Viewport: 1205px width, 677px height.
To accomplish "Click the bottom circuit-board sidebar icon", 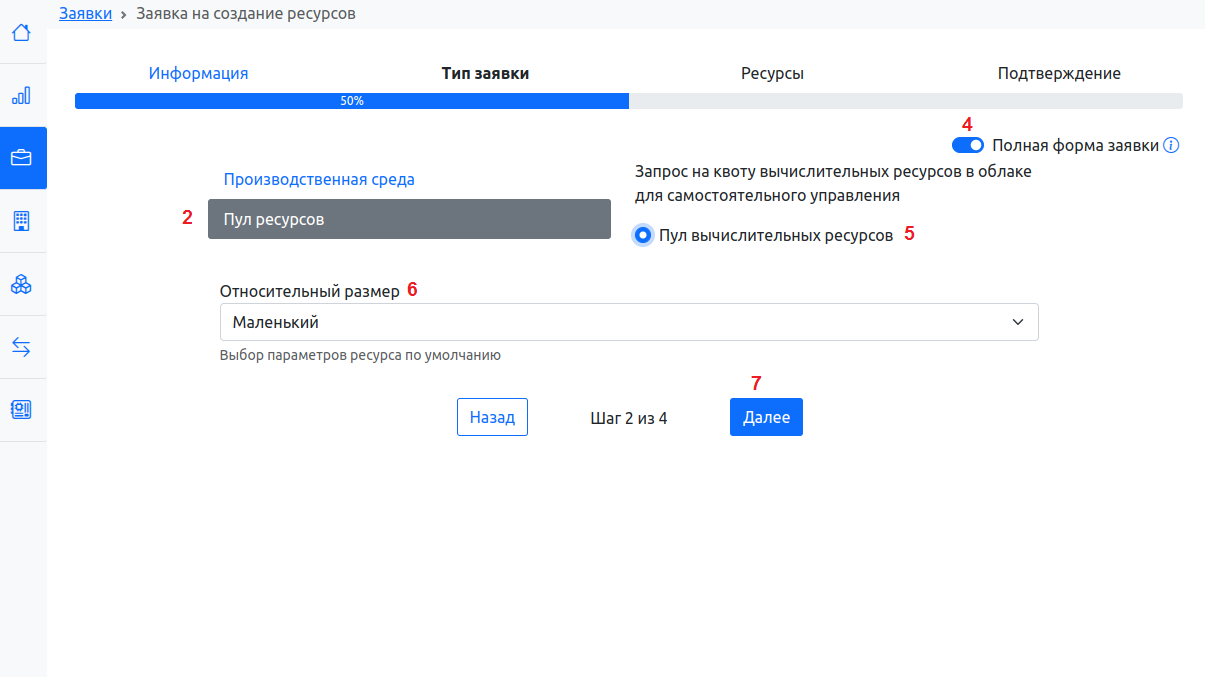I will pyautogui.click(x=21, y=410).
